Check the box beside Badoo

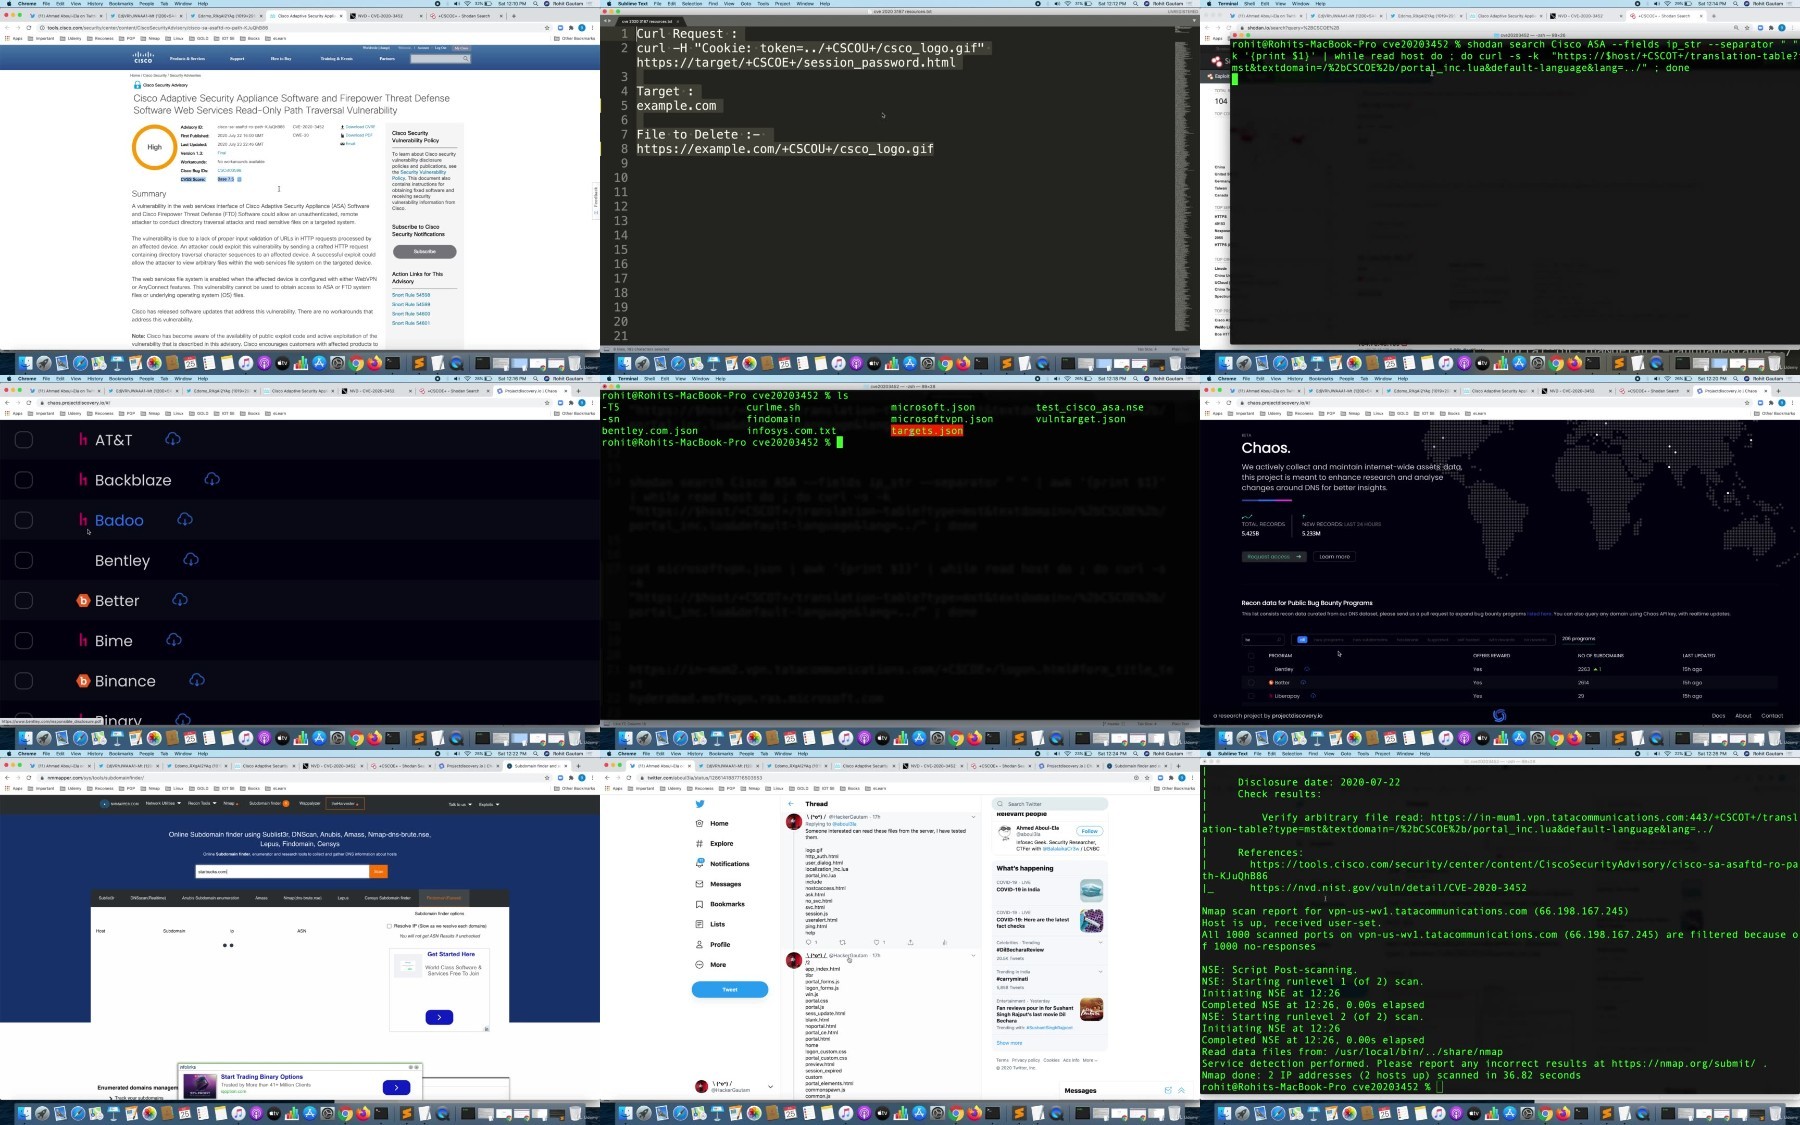[24, 520]
